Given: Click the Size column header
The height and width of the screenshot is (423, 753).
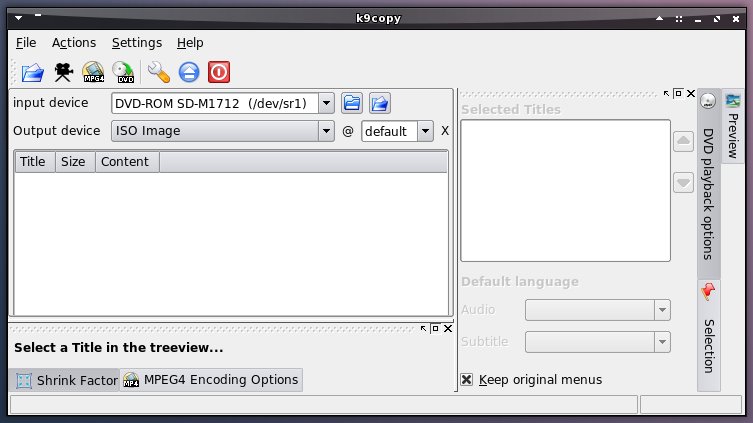Looking at the screenshot, I should pos(75,162).
